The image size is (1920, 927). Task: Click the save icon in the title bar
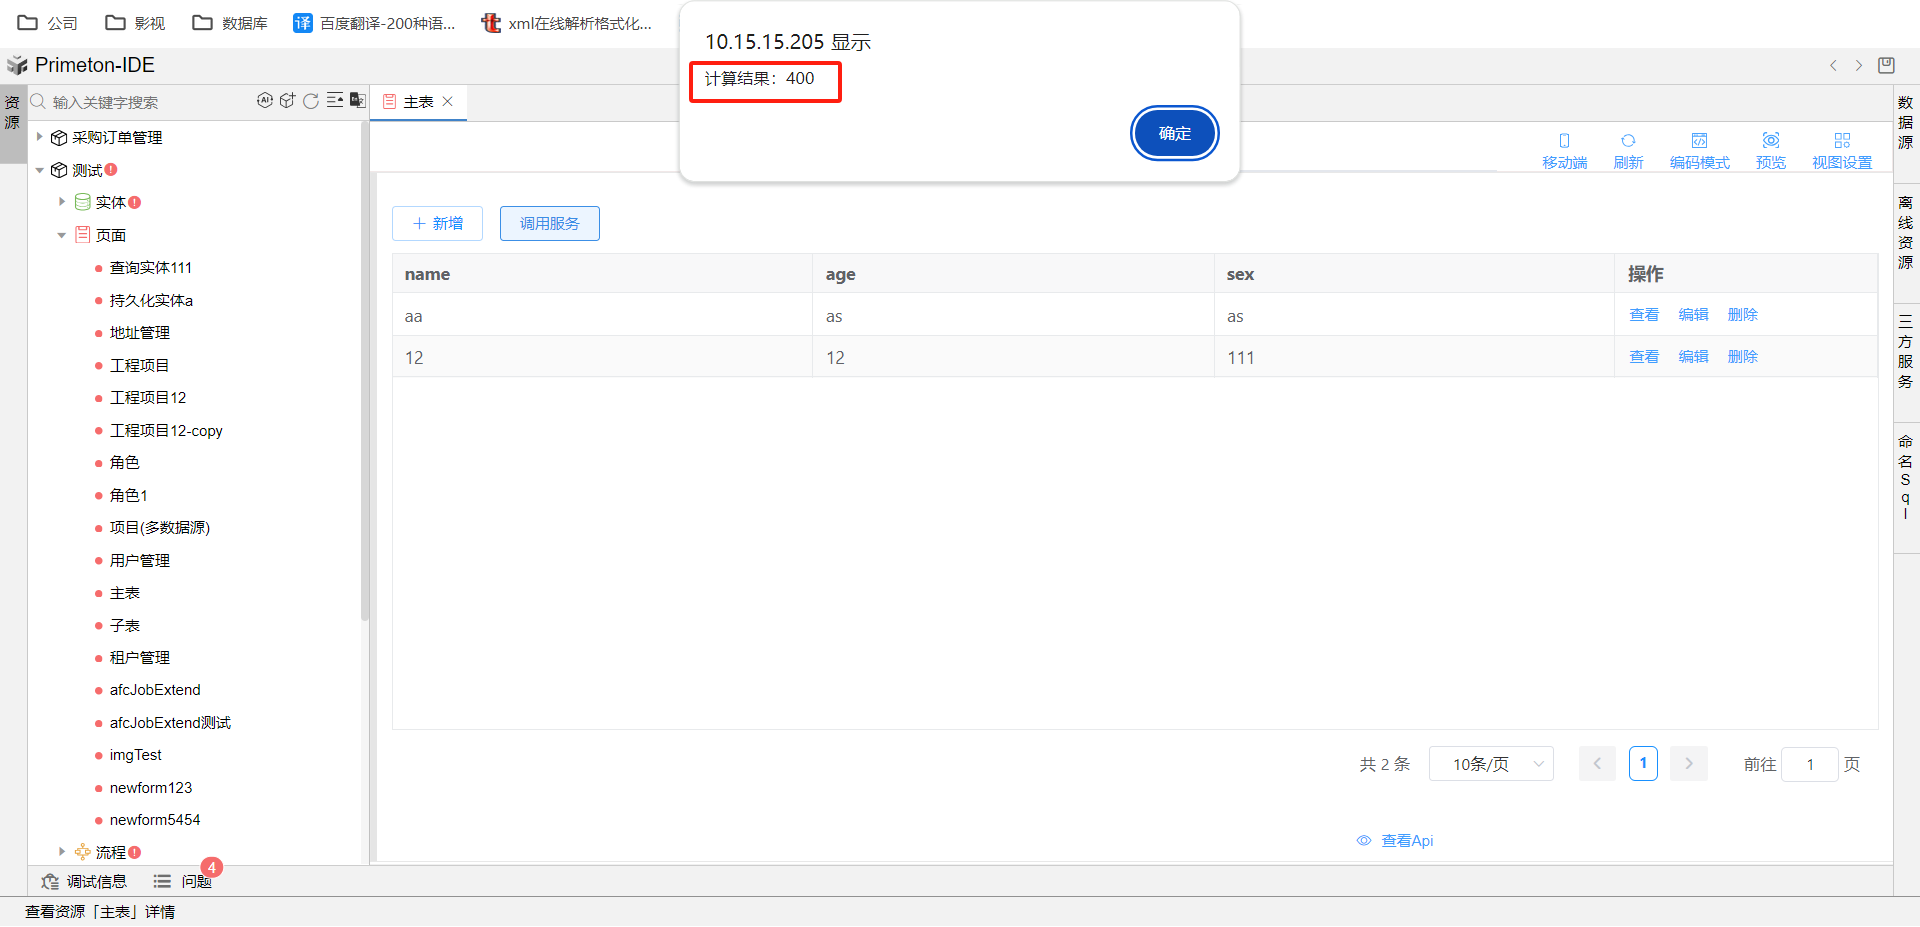[1886, 66]
